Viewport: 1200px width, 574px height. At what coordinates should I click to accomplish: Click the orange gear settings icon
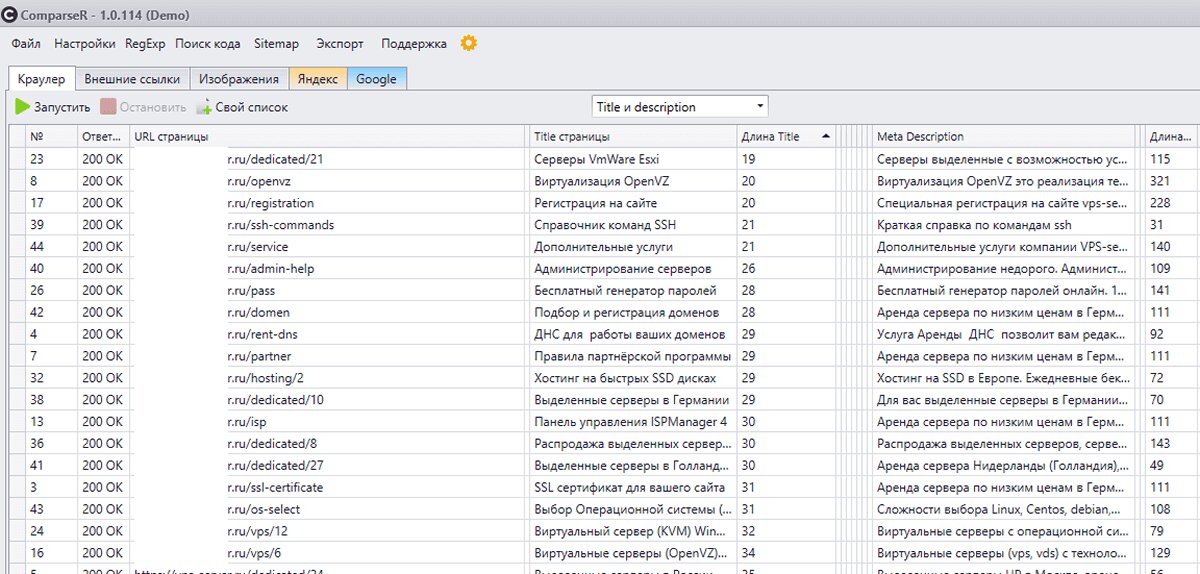[x=468, y=43]
